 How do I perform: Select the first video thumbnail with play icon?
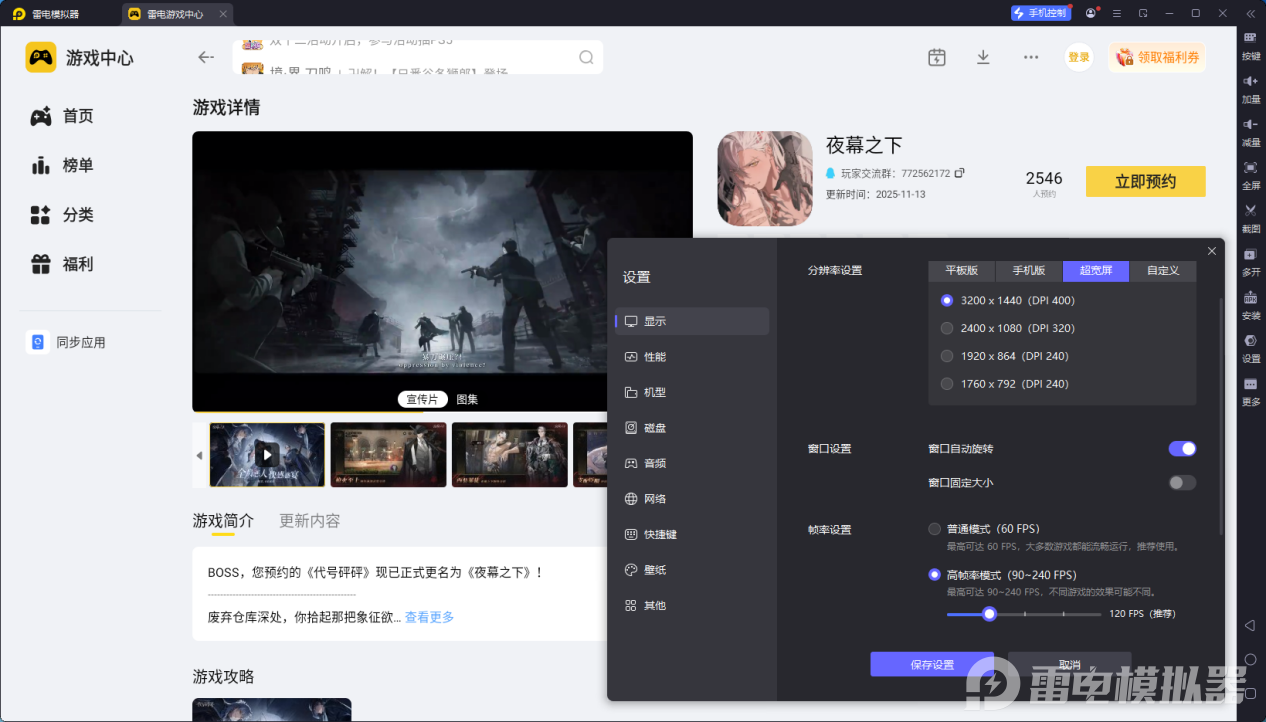click(x=267, y=454)
